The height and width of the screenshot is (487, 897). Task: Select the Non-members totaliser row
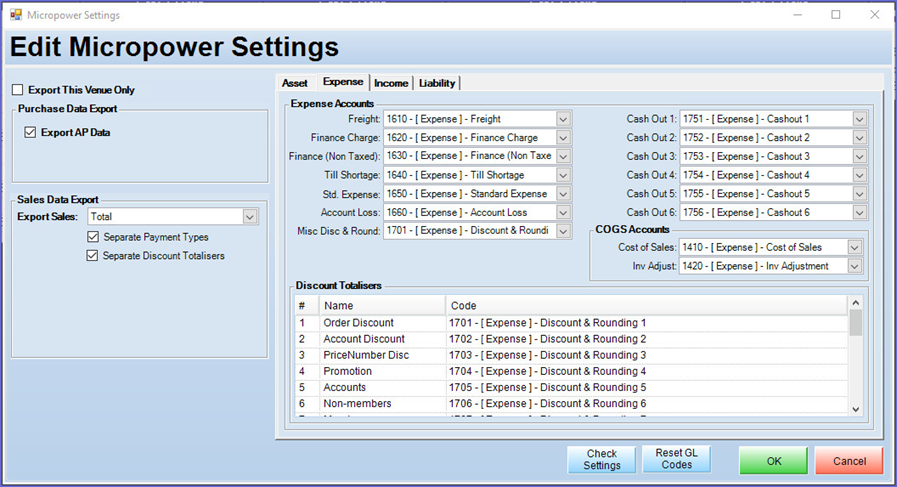(x=571, y=403)
